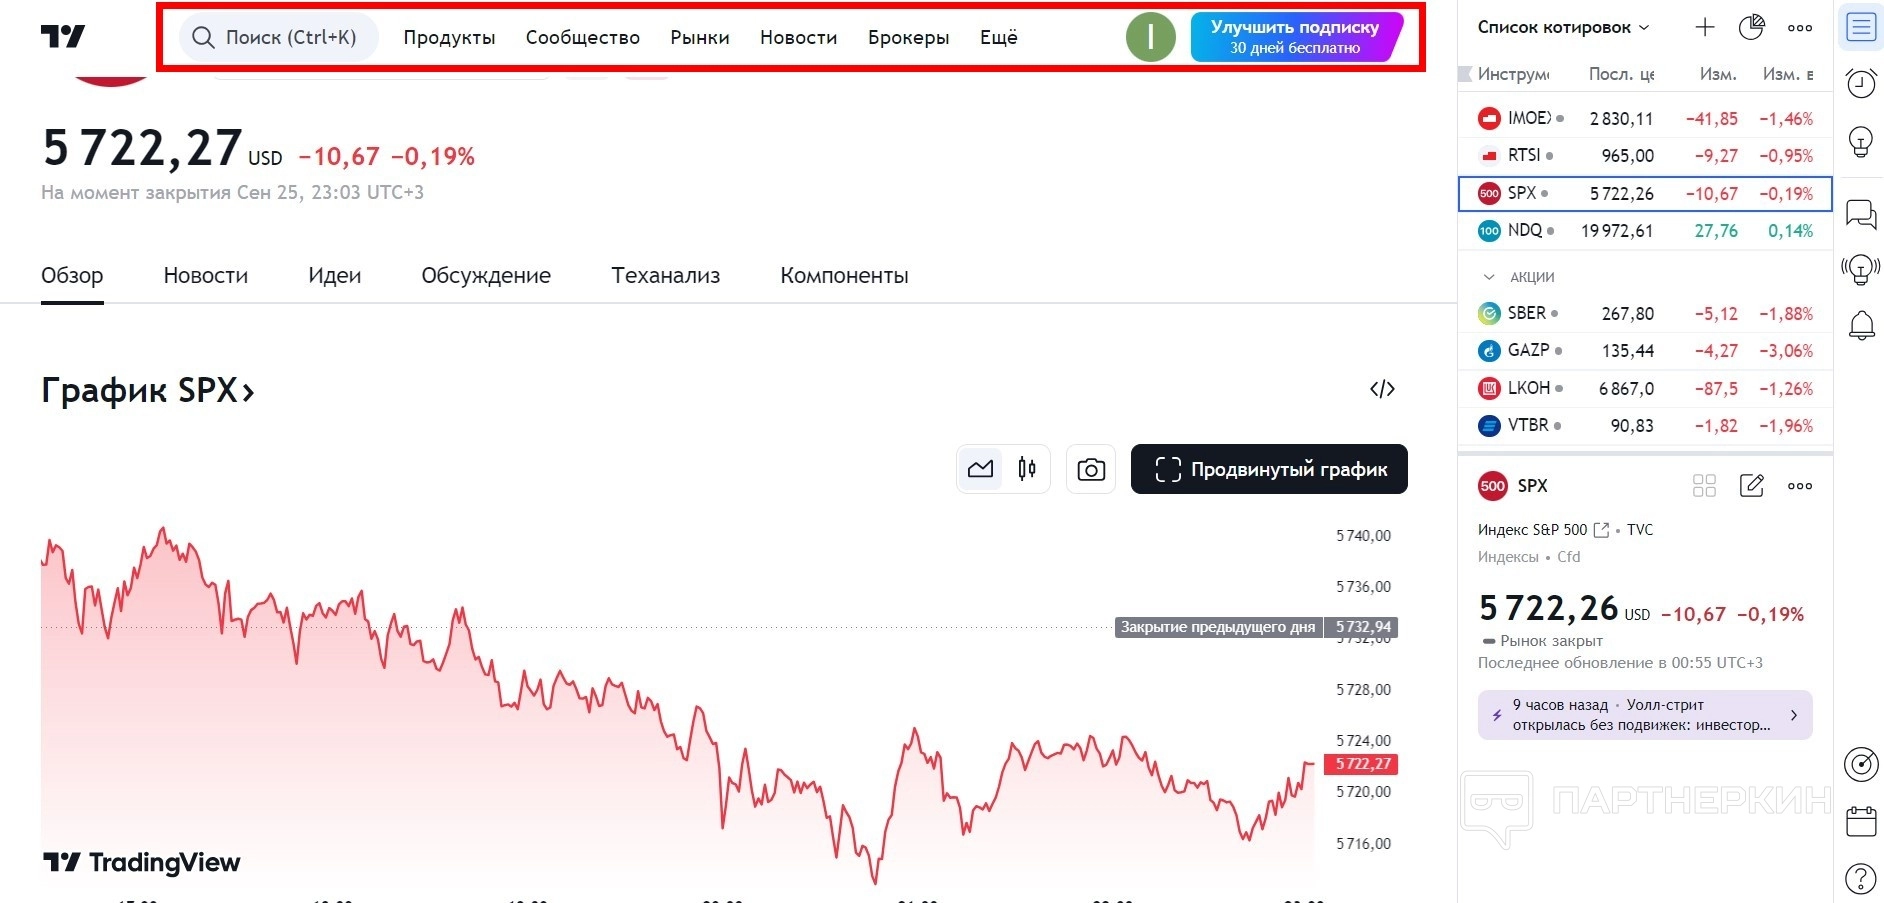The height and width of the screenshot is (903, 1884).
Task: Click the SBER logo in the watchlist
Action: pyautogui.click(x=1489, y=314)
